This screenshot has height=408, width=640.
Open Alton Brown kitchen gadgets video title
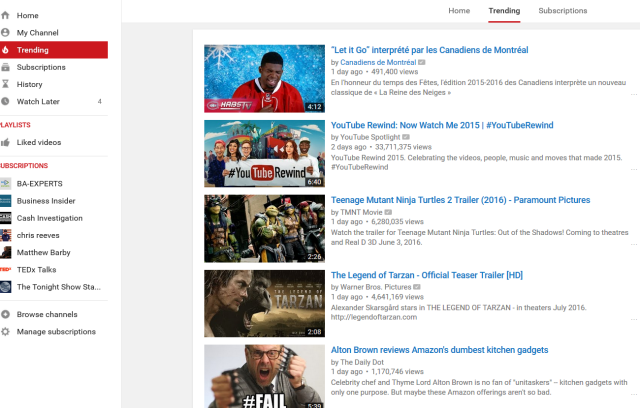click(439, 350)
